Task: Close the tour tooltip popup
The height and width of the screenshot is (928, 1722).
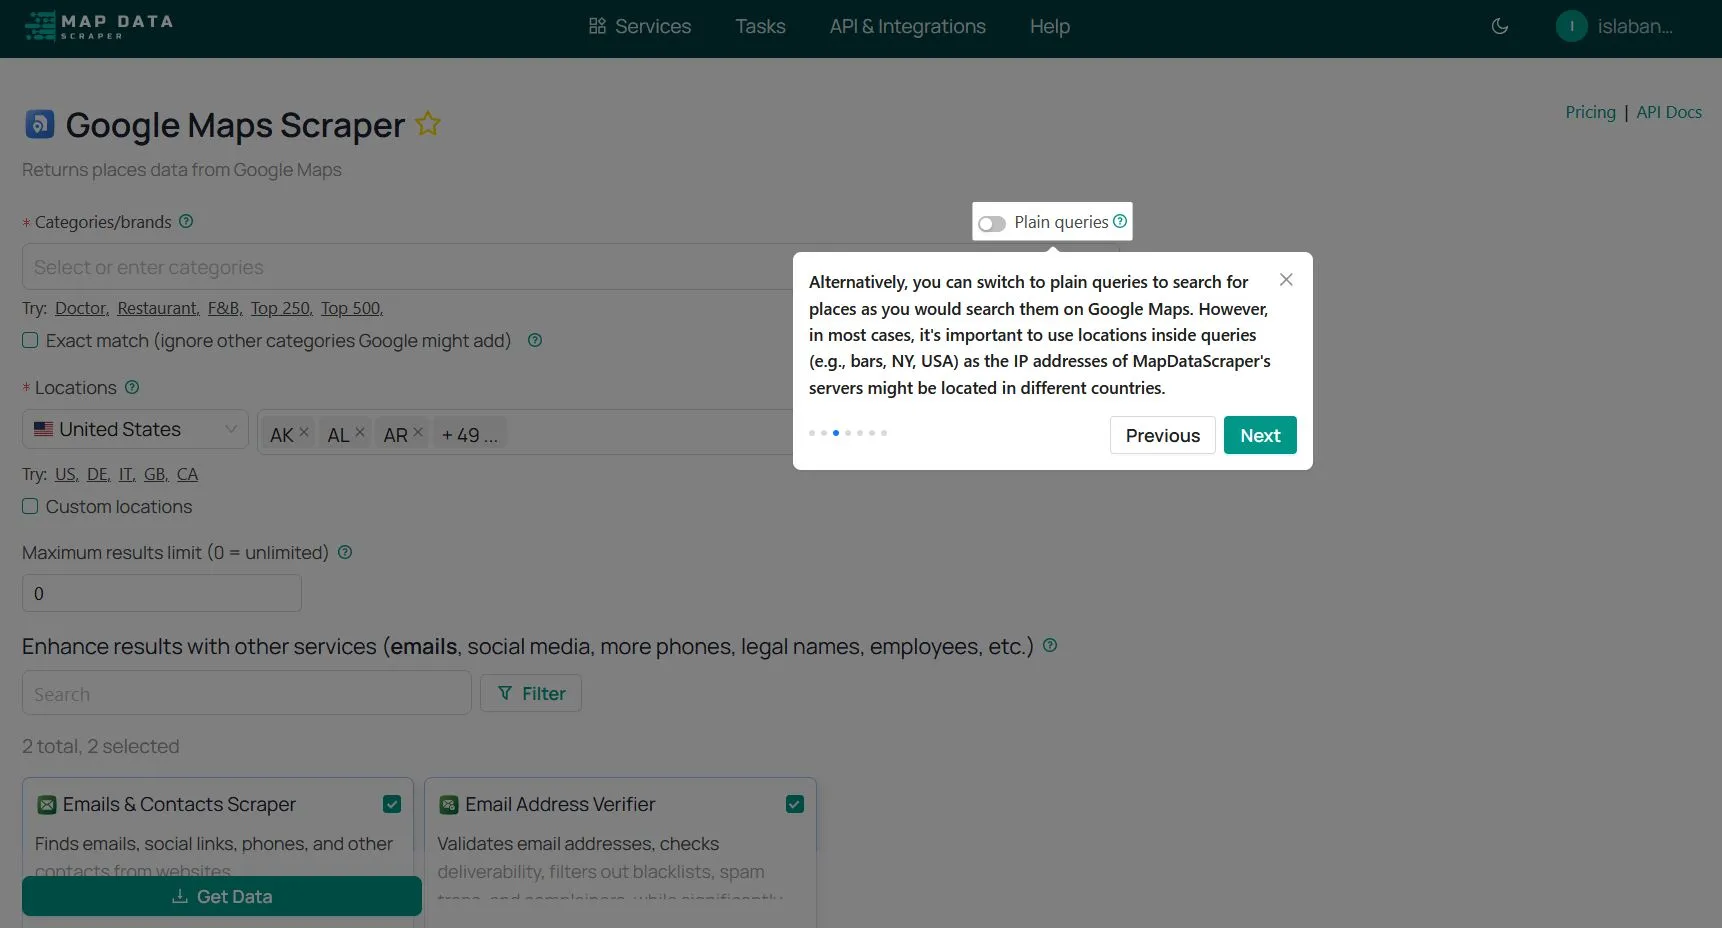Action: [1287, 280]
